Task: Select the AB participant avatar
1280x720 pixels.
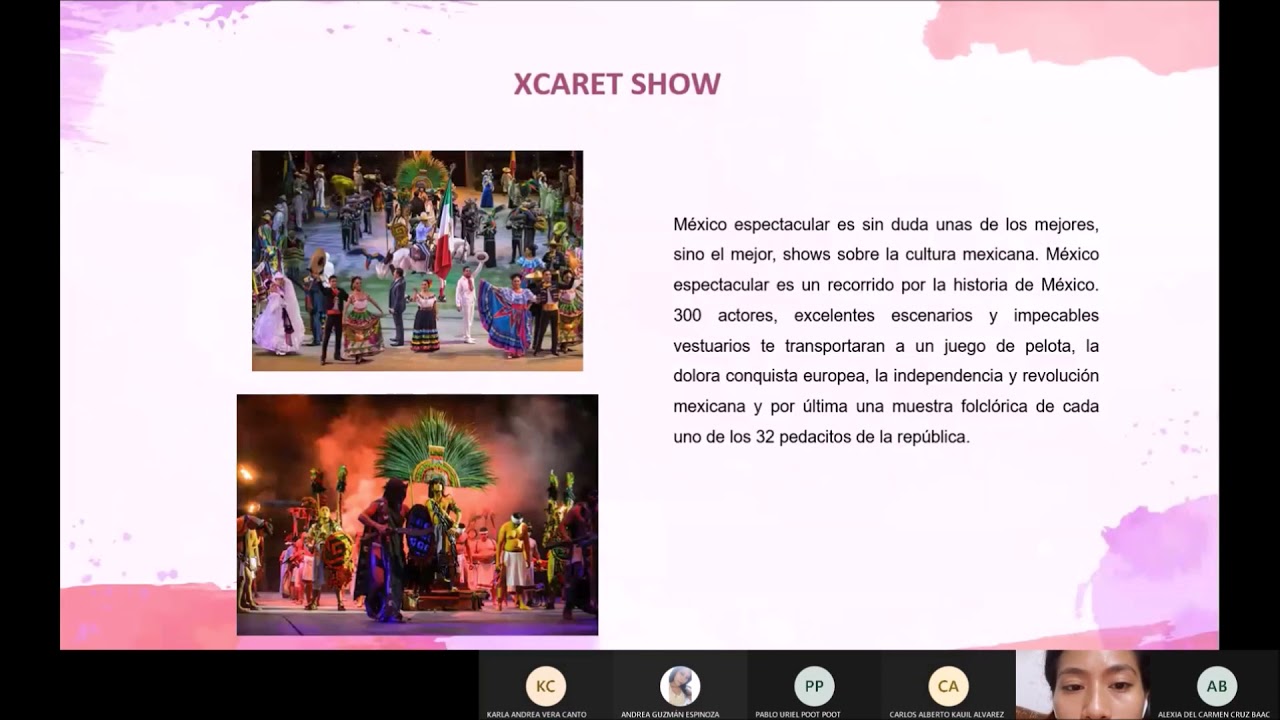Action: click(x=1217, y=686)
